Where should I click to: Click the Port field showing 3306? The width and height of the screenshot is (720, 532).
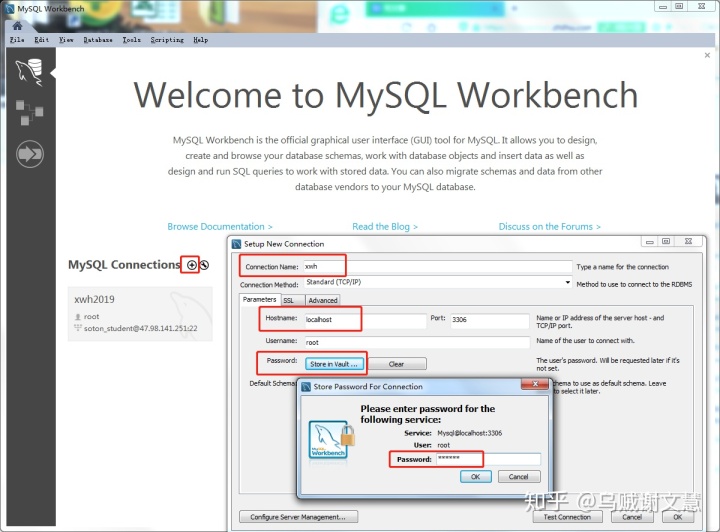pyautogui.click(x=489, y=319)
